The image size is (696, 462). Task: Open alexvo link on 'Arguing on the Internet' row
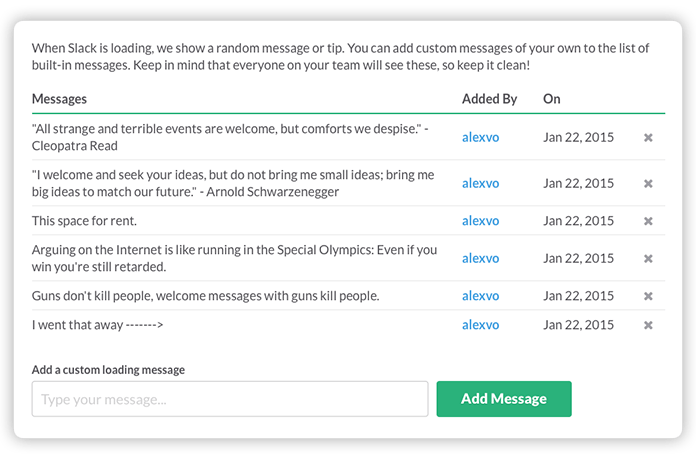click(480, 258)
